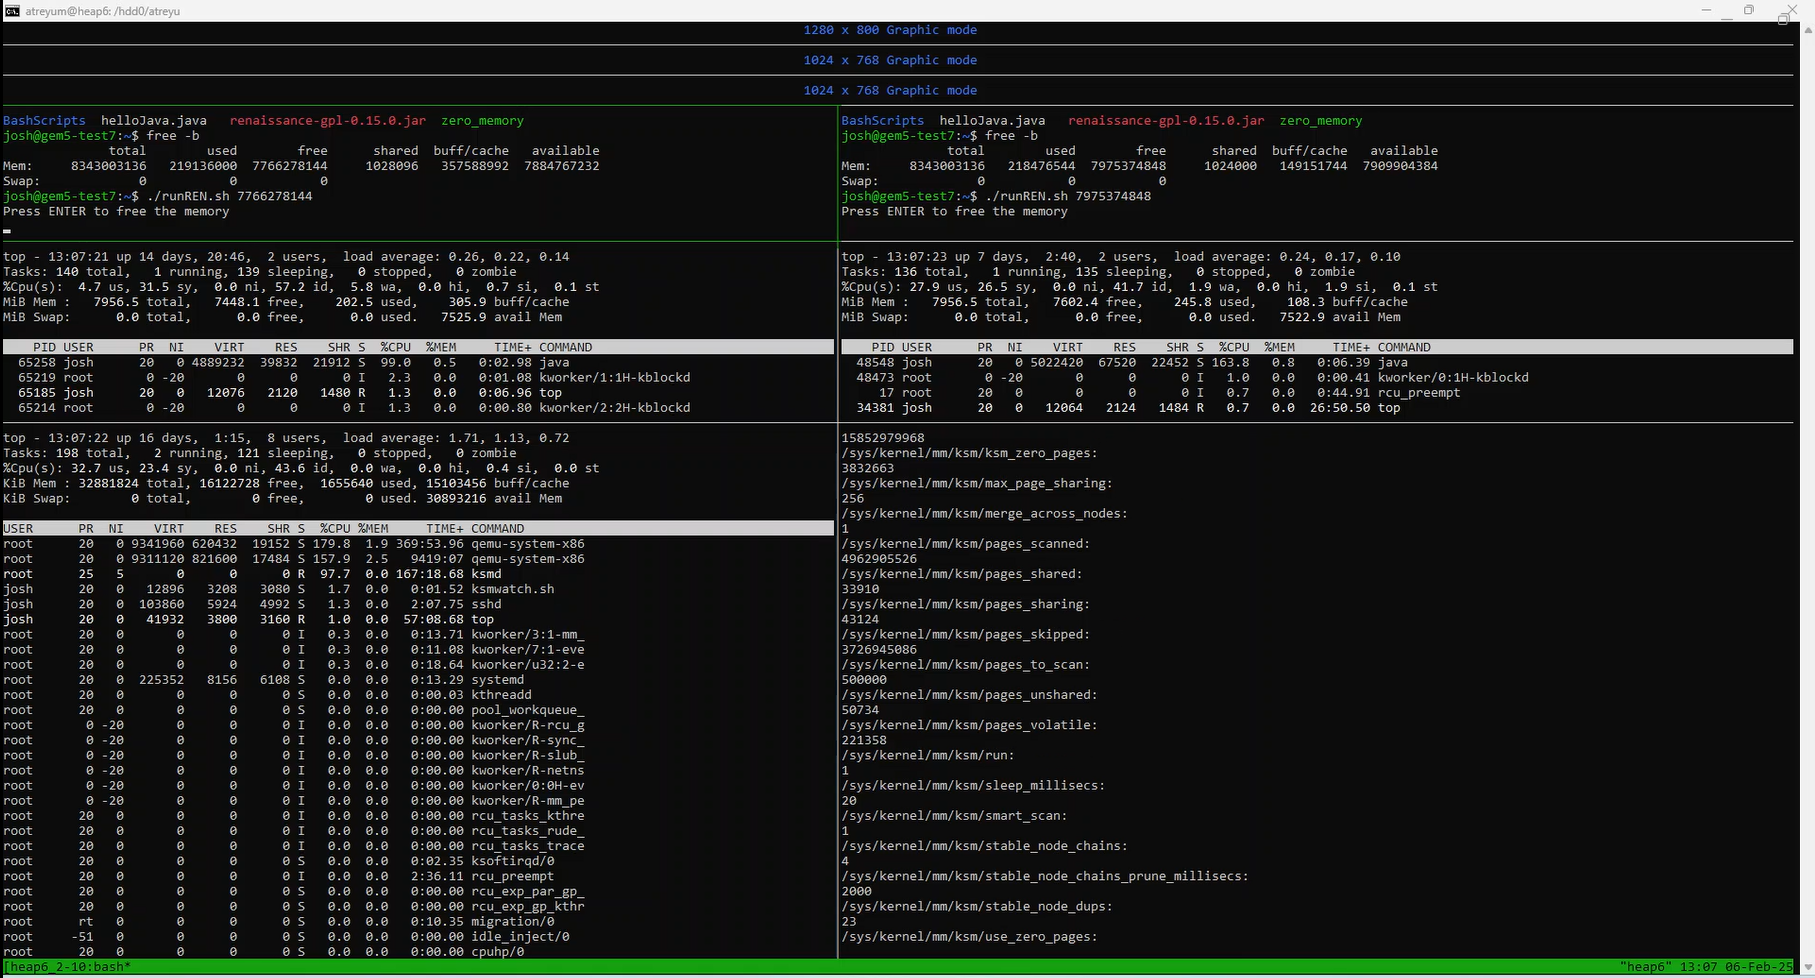Image resolution: width=1815 pixels, height=978 pixels.
Task: Click 'BashScripts' in the left top pane
Action: [x=44, y=121]
